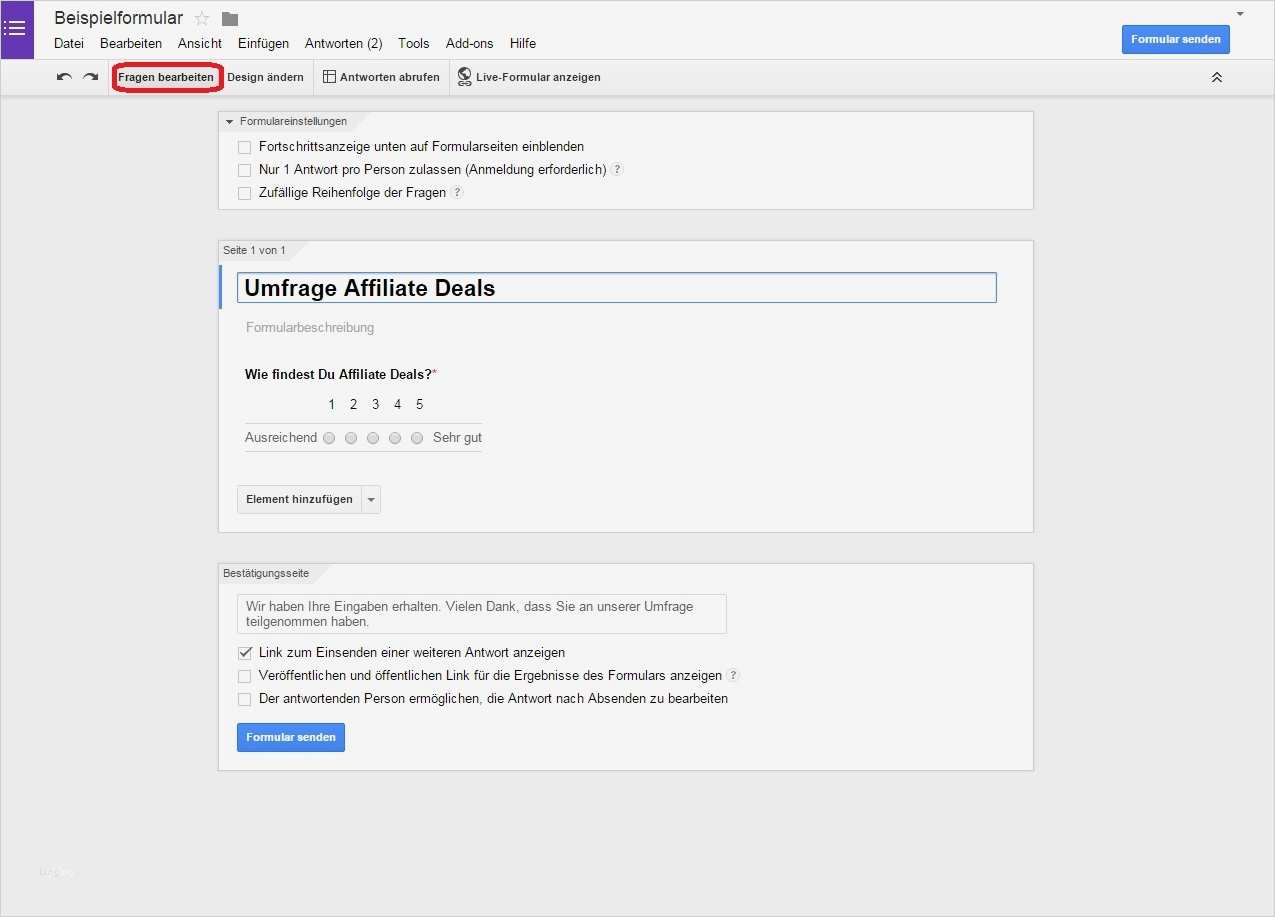This screenshot has height=917, width=1275.
Task: Click the blue Formular senden button
Action: pyautogui.click(x=1175, y=39)
